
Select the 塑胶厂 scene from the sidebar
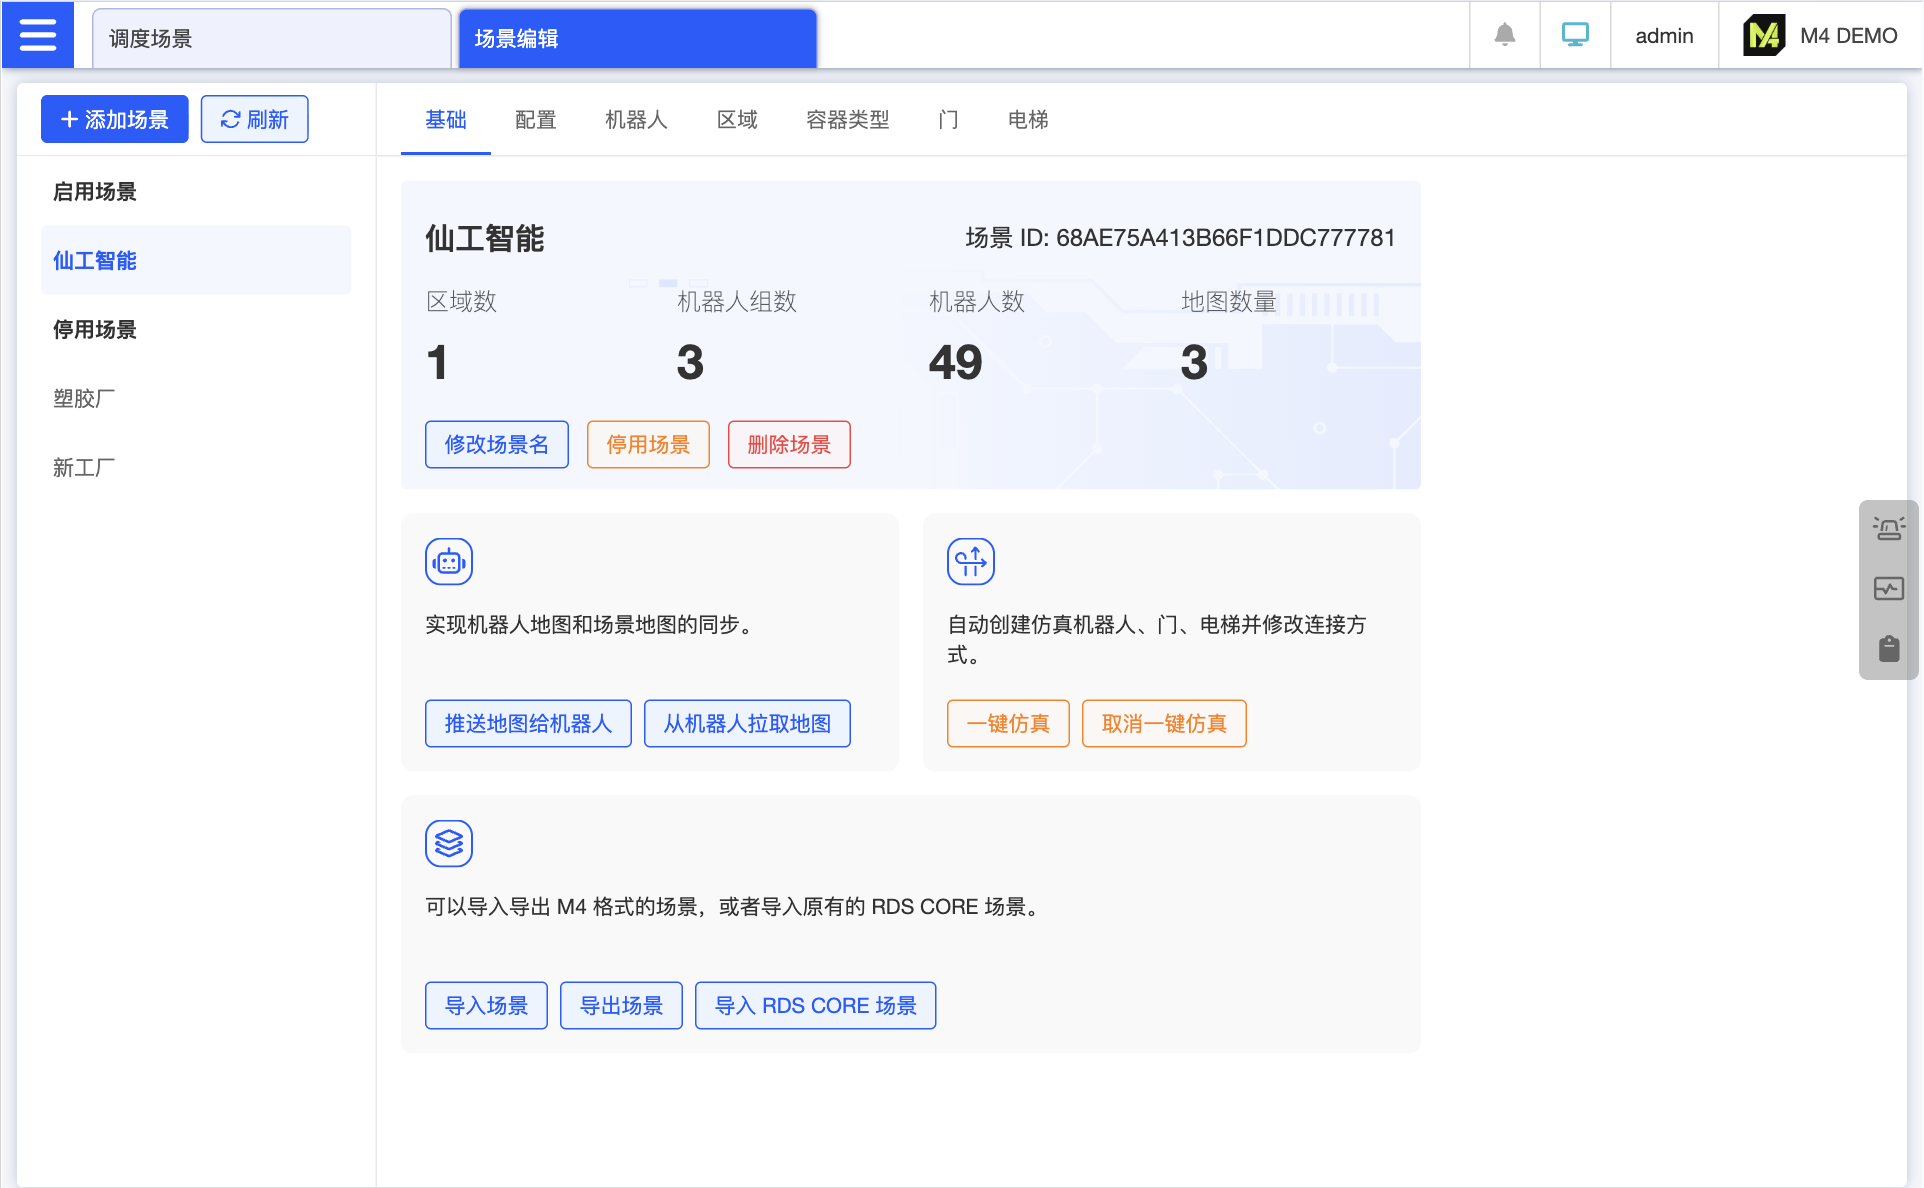[83, 398]
